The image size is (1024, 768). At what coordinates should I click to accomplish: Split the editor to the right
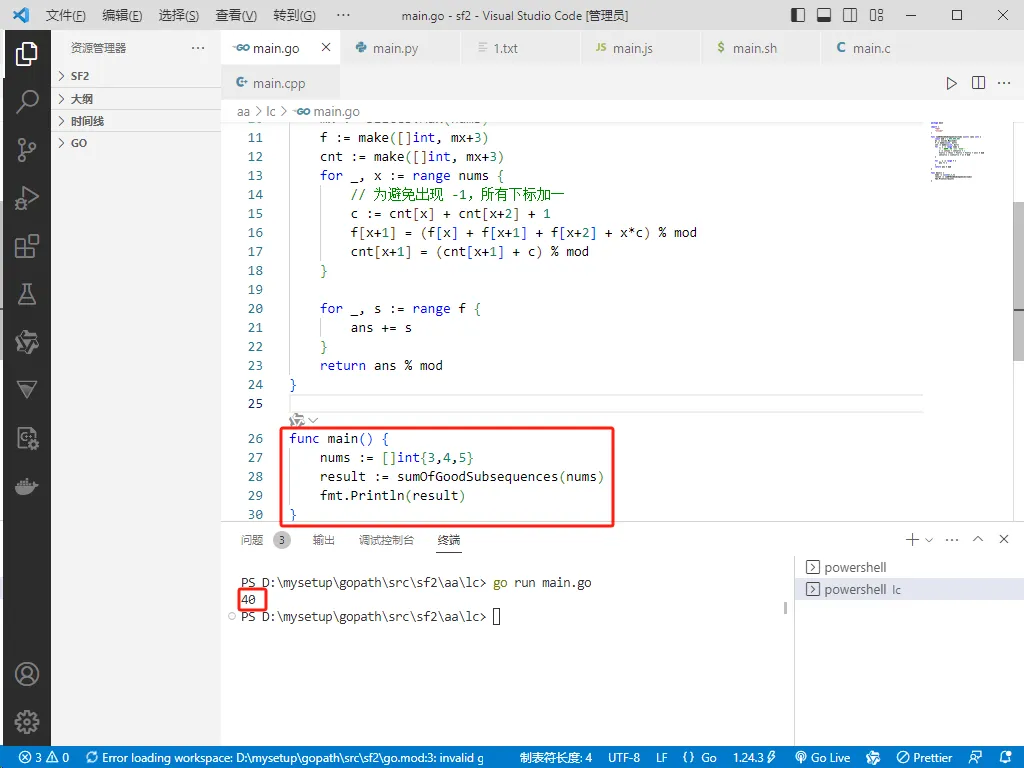point(978,83)
